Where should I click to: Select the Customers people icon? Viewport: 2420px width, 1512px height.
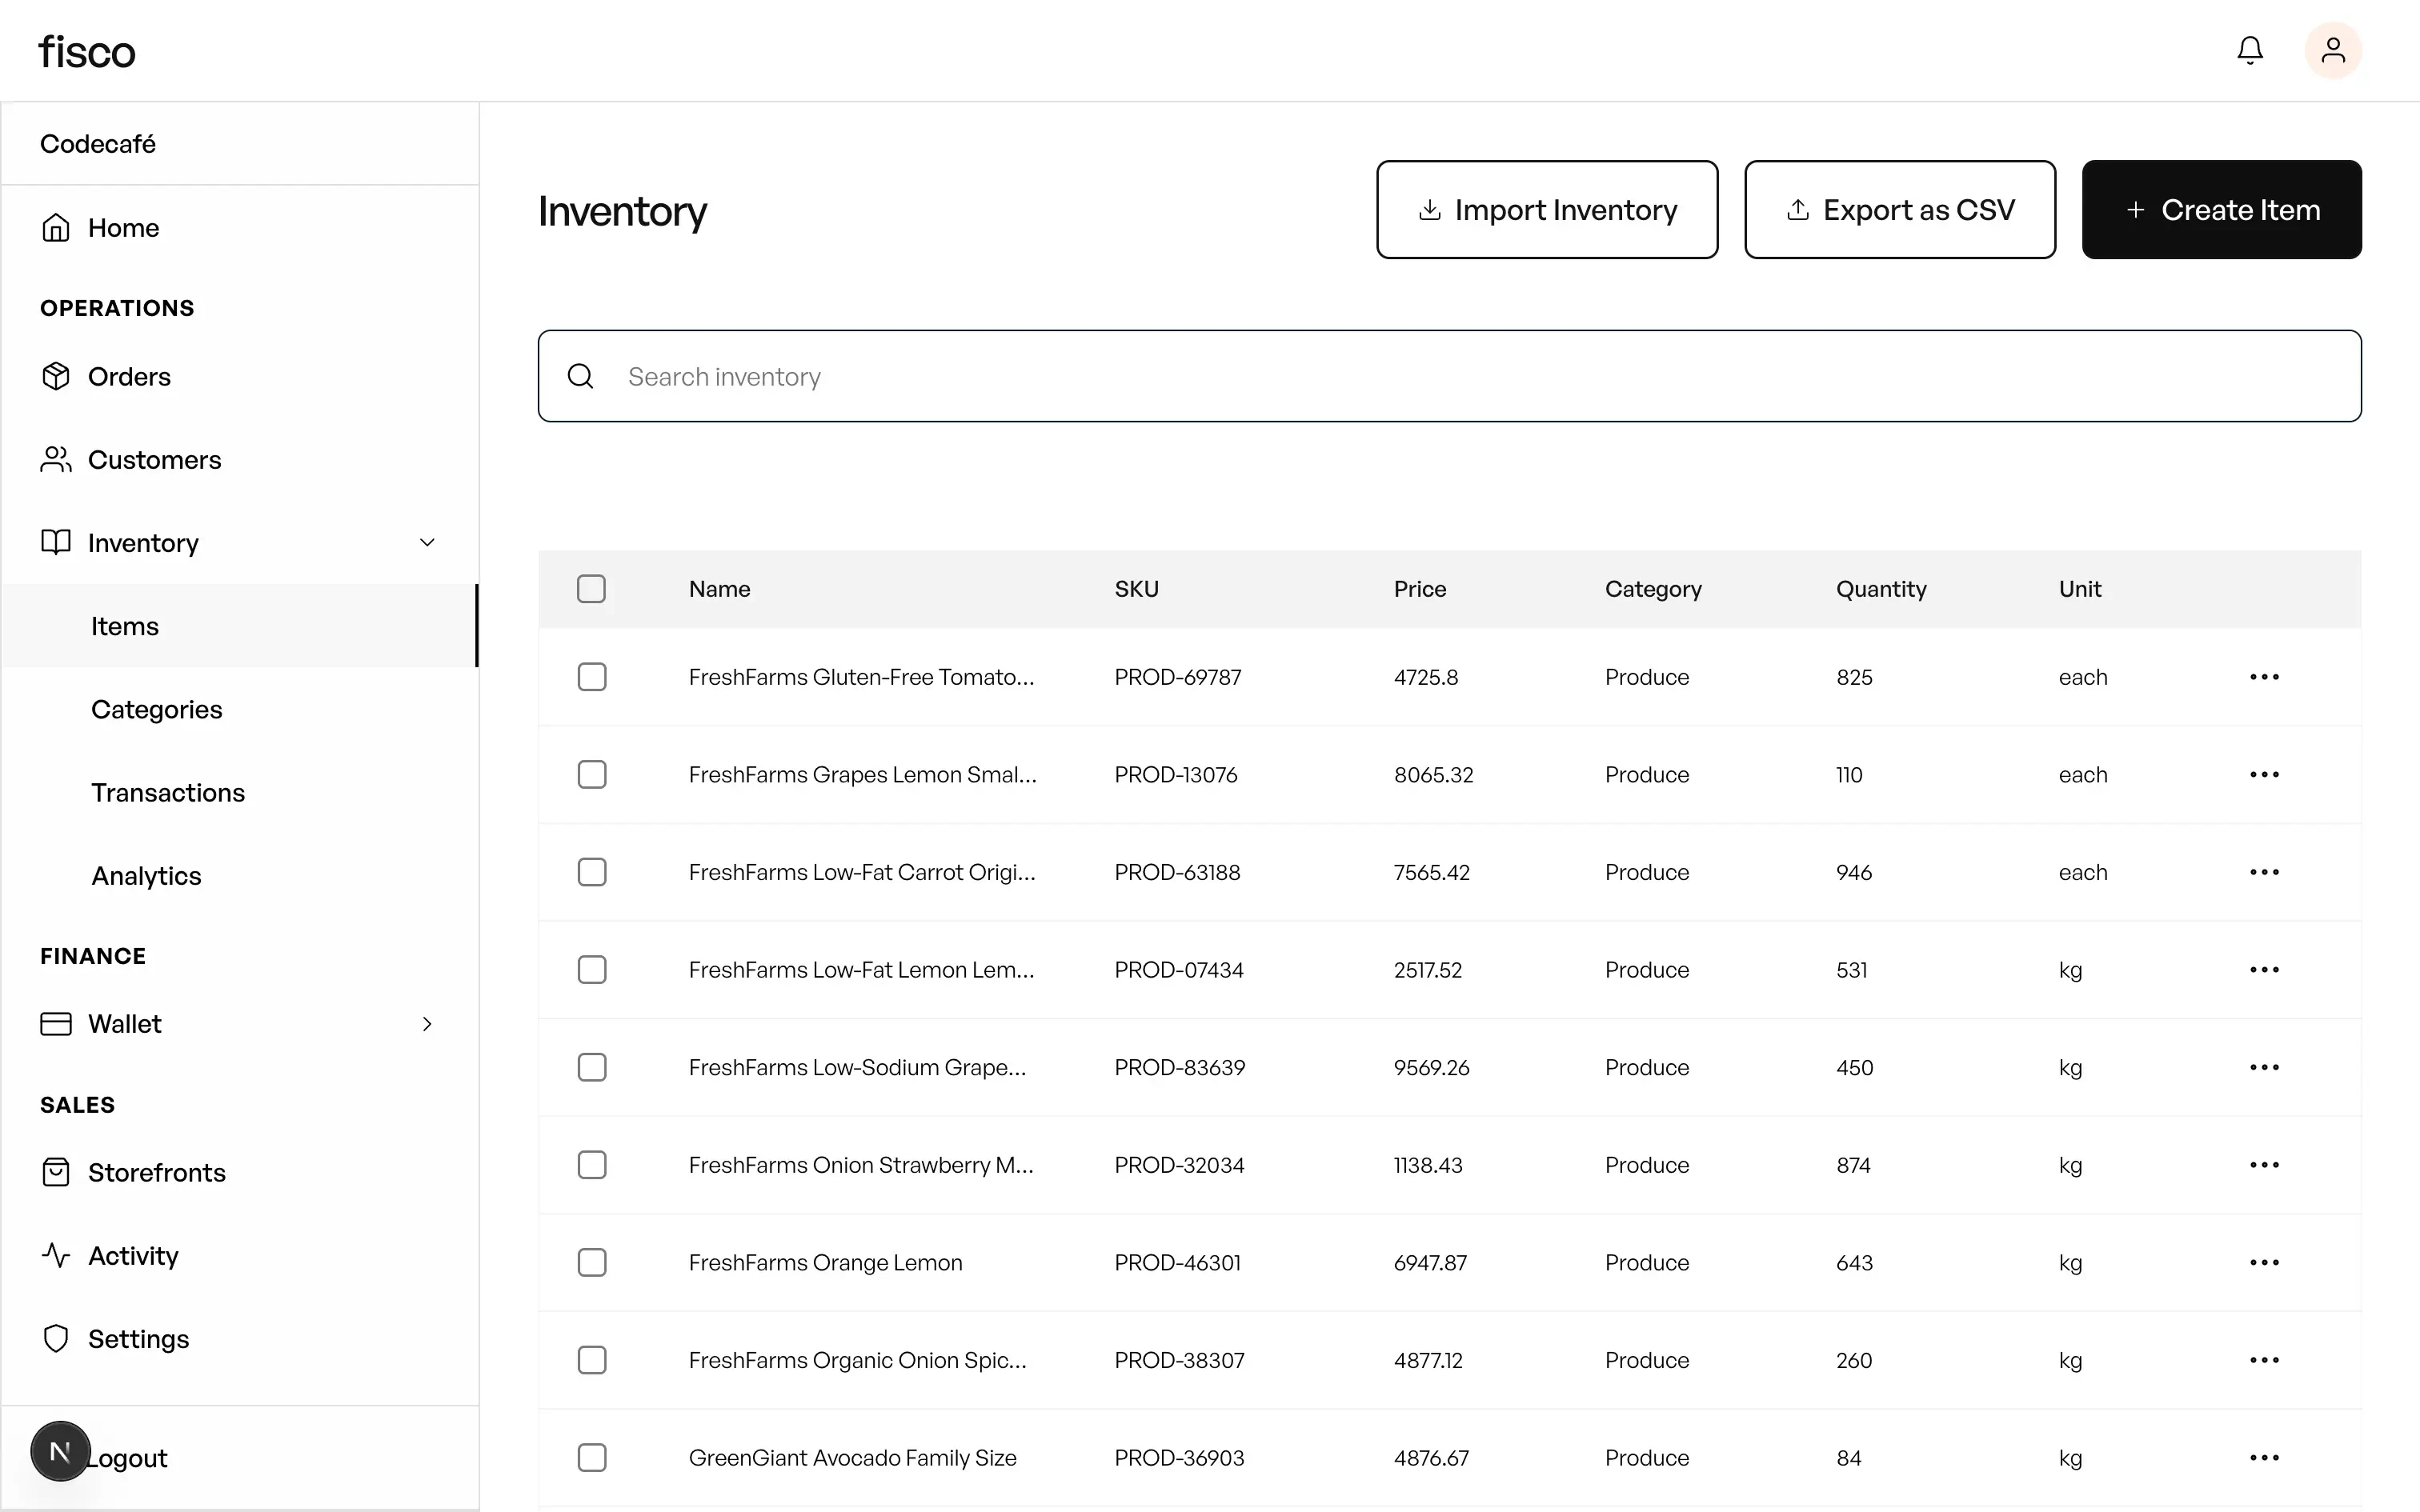coord(56,459)
